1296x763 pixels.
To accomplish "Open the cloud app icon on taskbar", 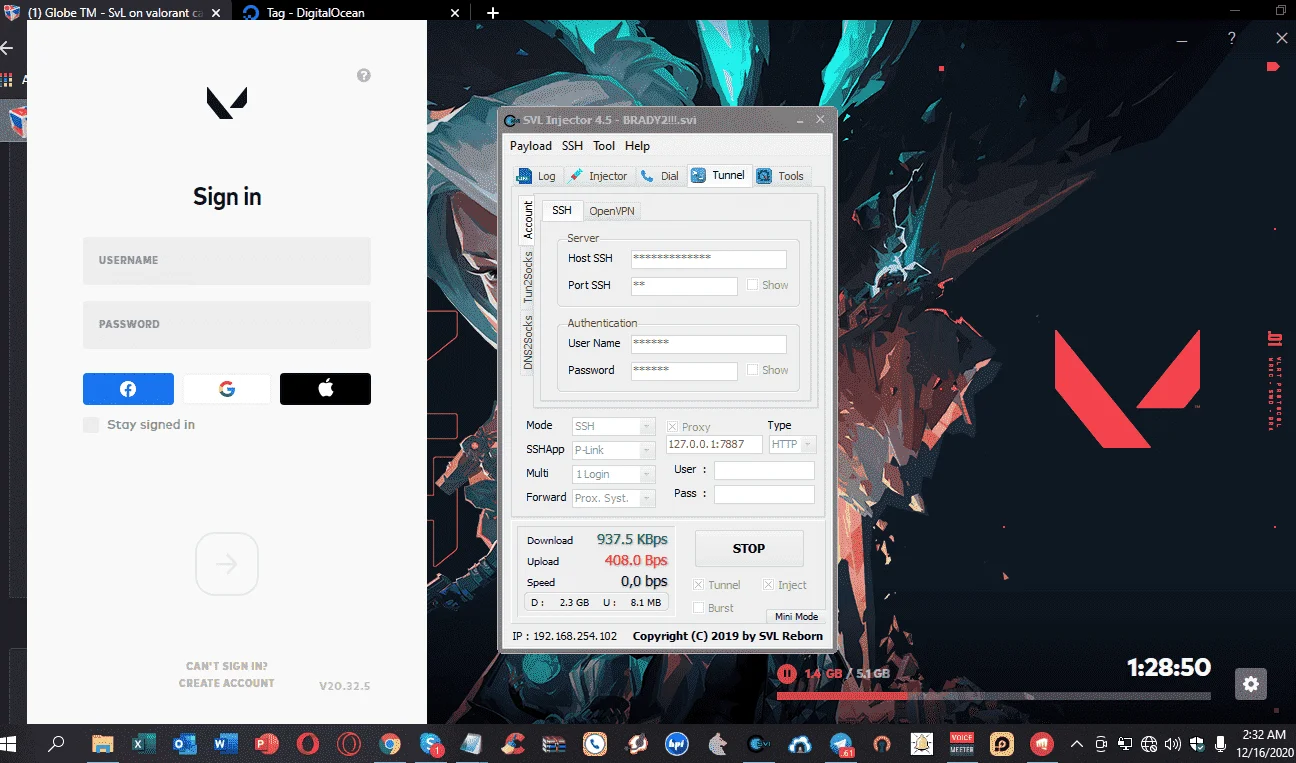I will point(800,744).
